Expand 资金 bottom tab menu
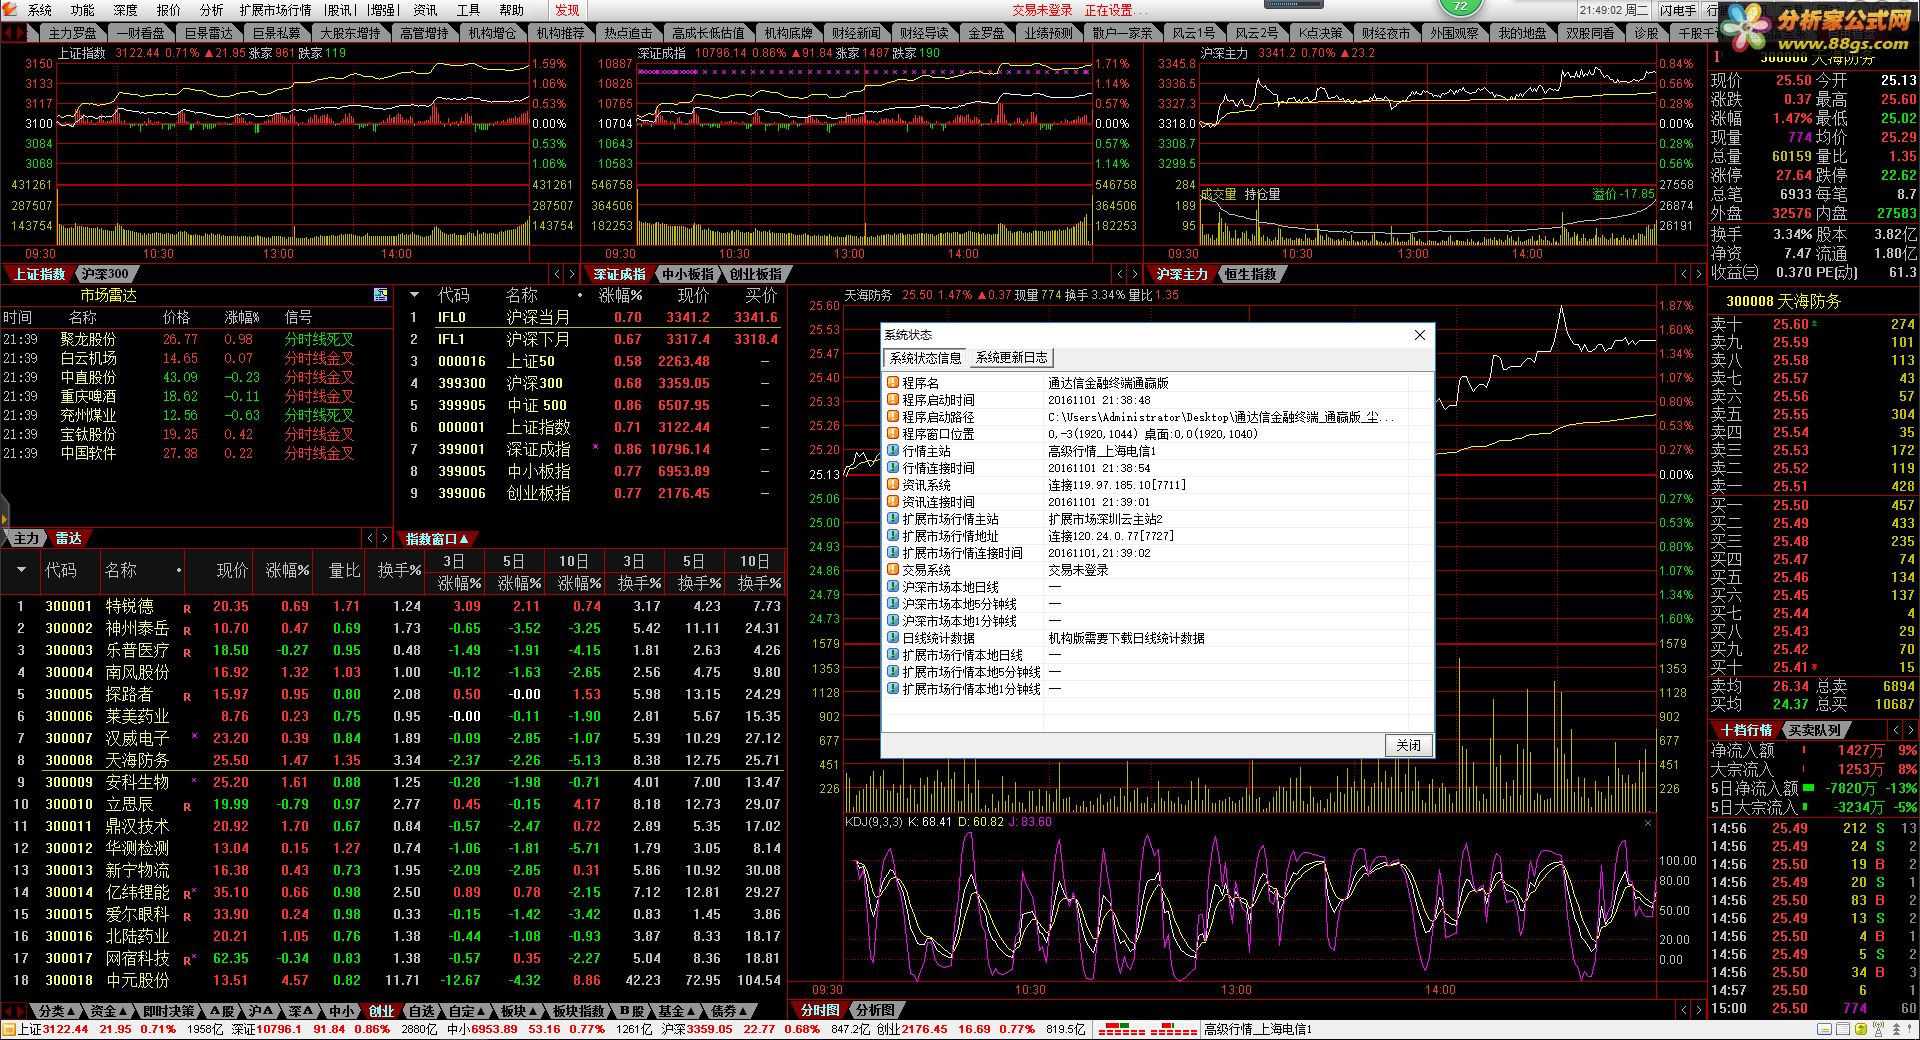Viewport: 1920px width, 1040px height. click(x=109, y=1011)
